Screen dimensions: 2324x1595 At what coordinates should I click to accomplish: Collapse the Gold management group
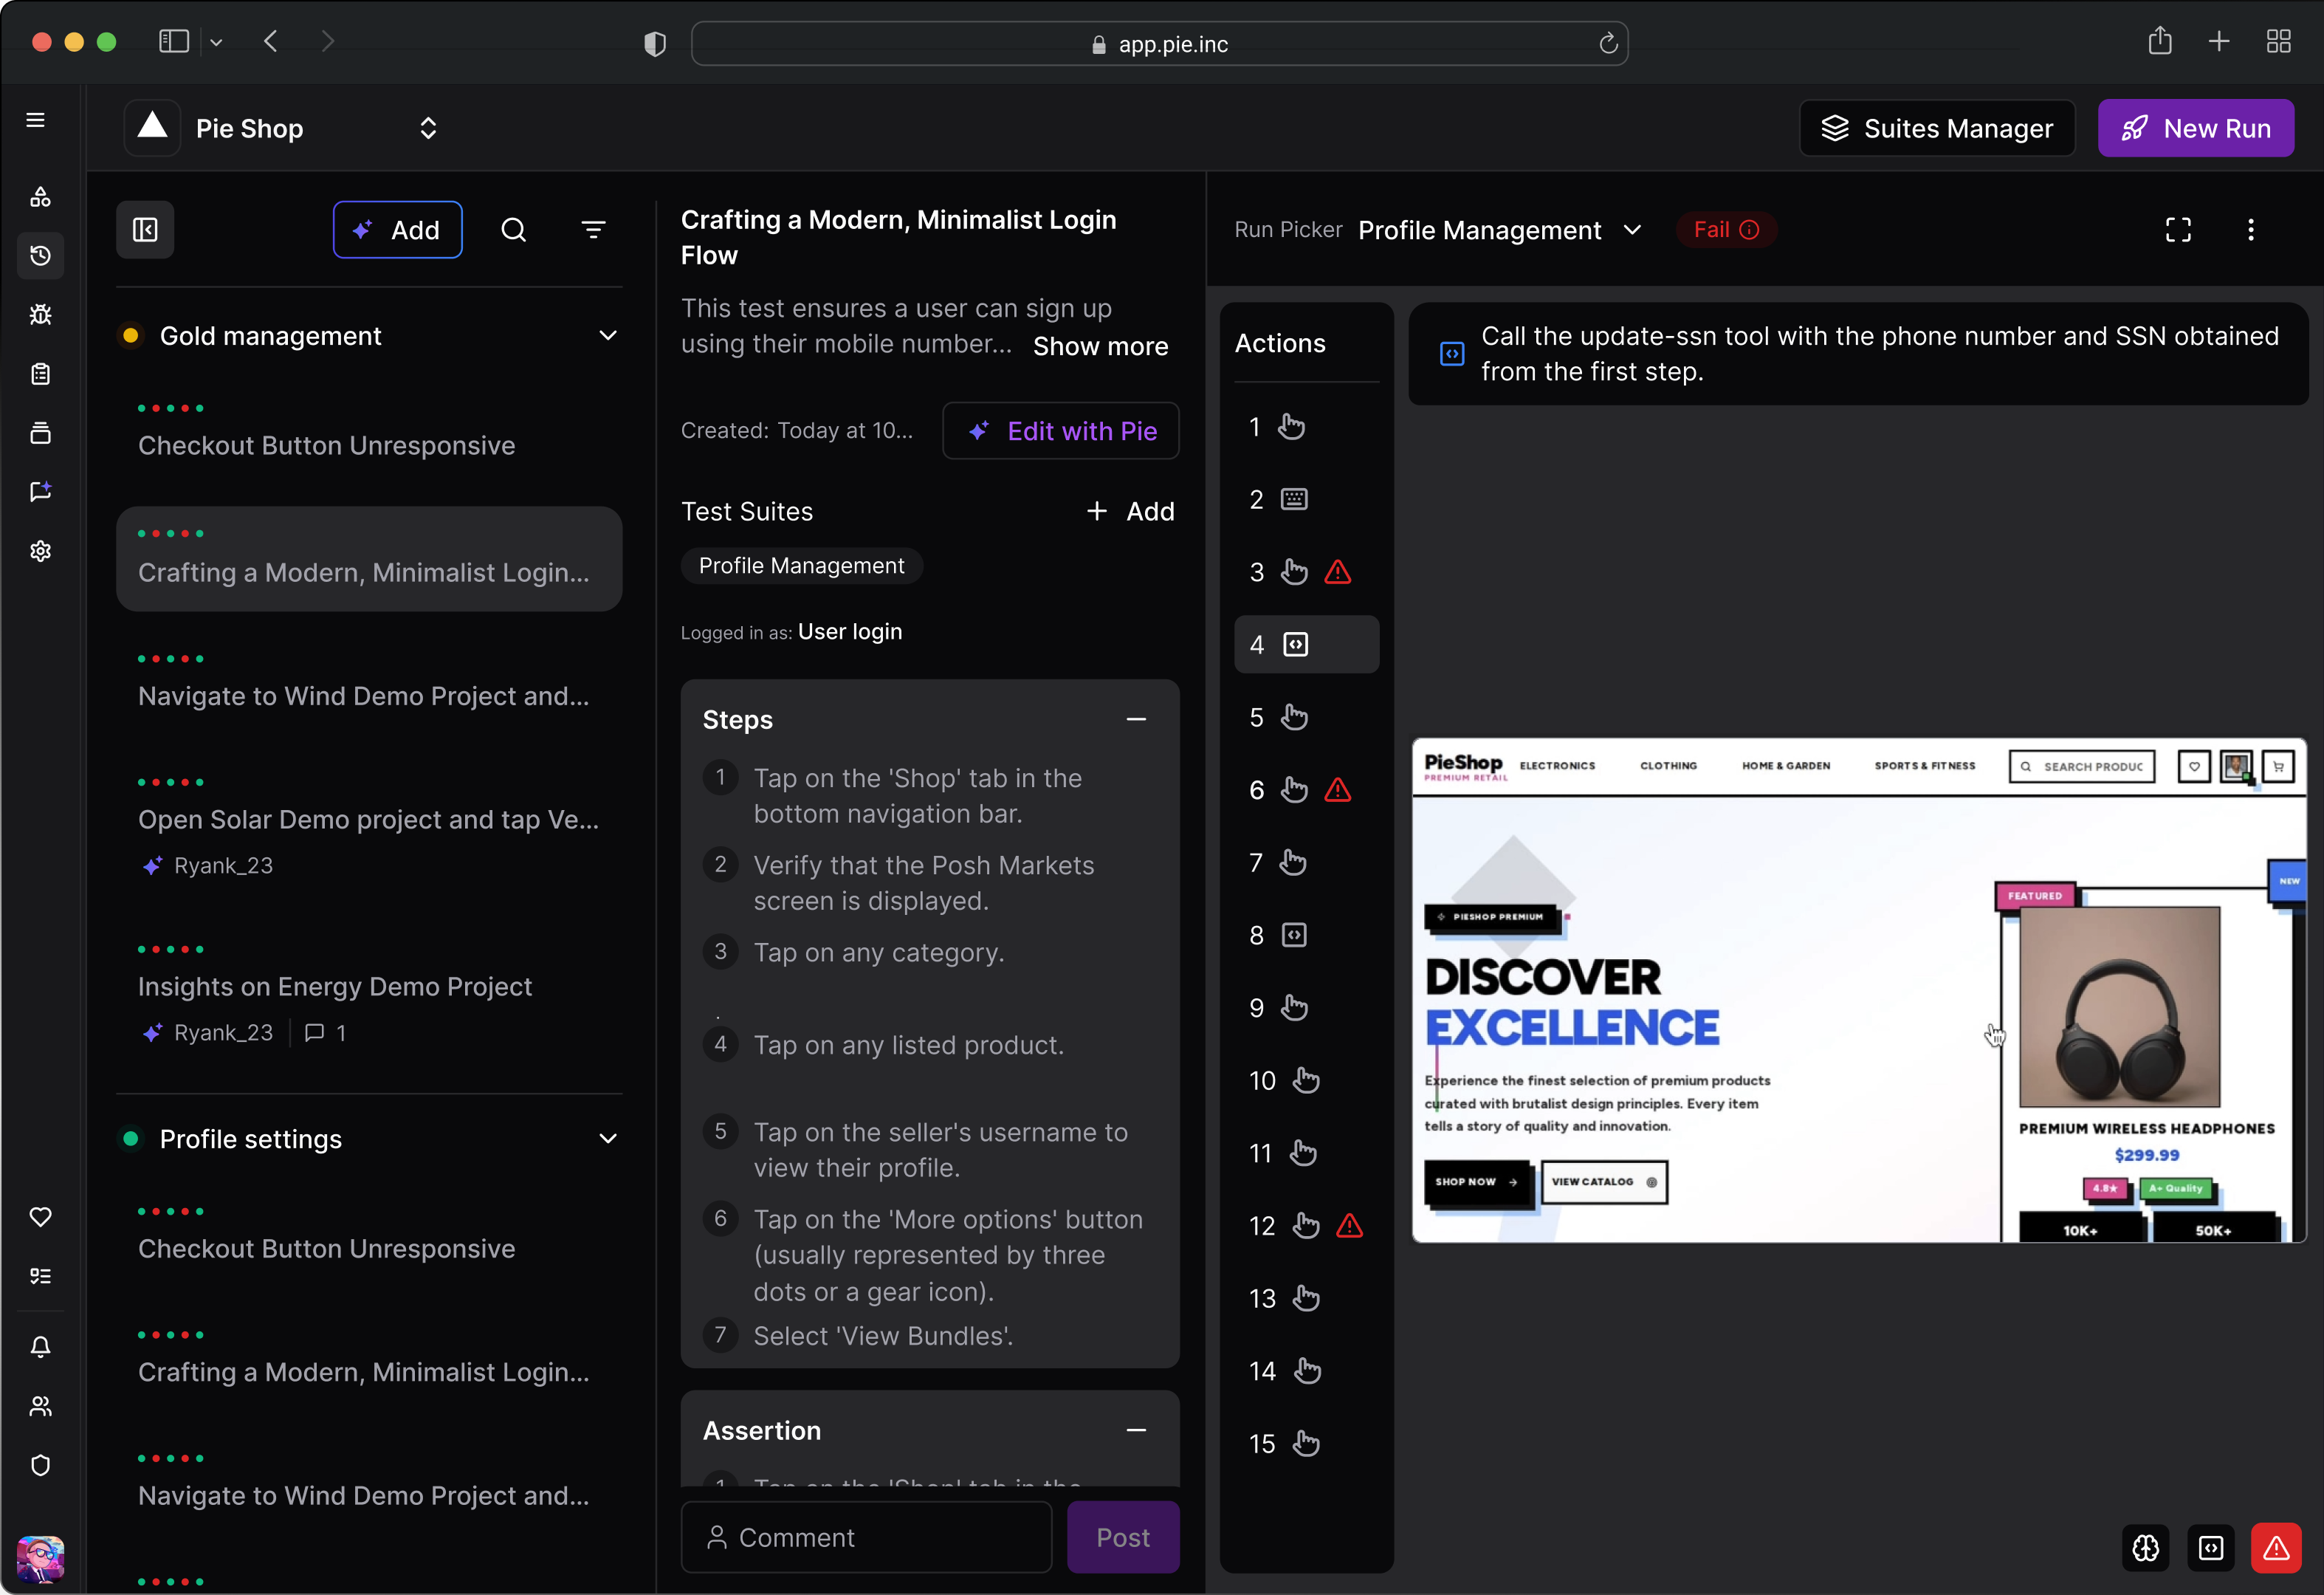click(x=607, y=336)
